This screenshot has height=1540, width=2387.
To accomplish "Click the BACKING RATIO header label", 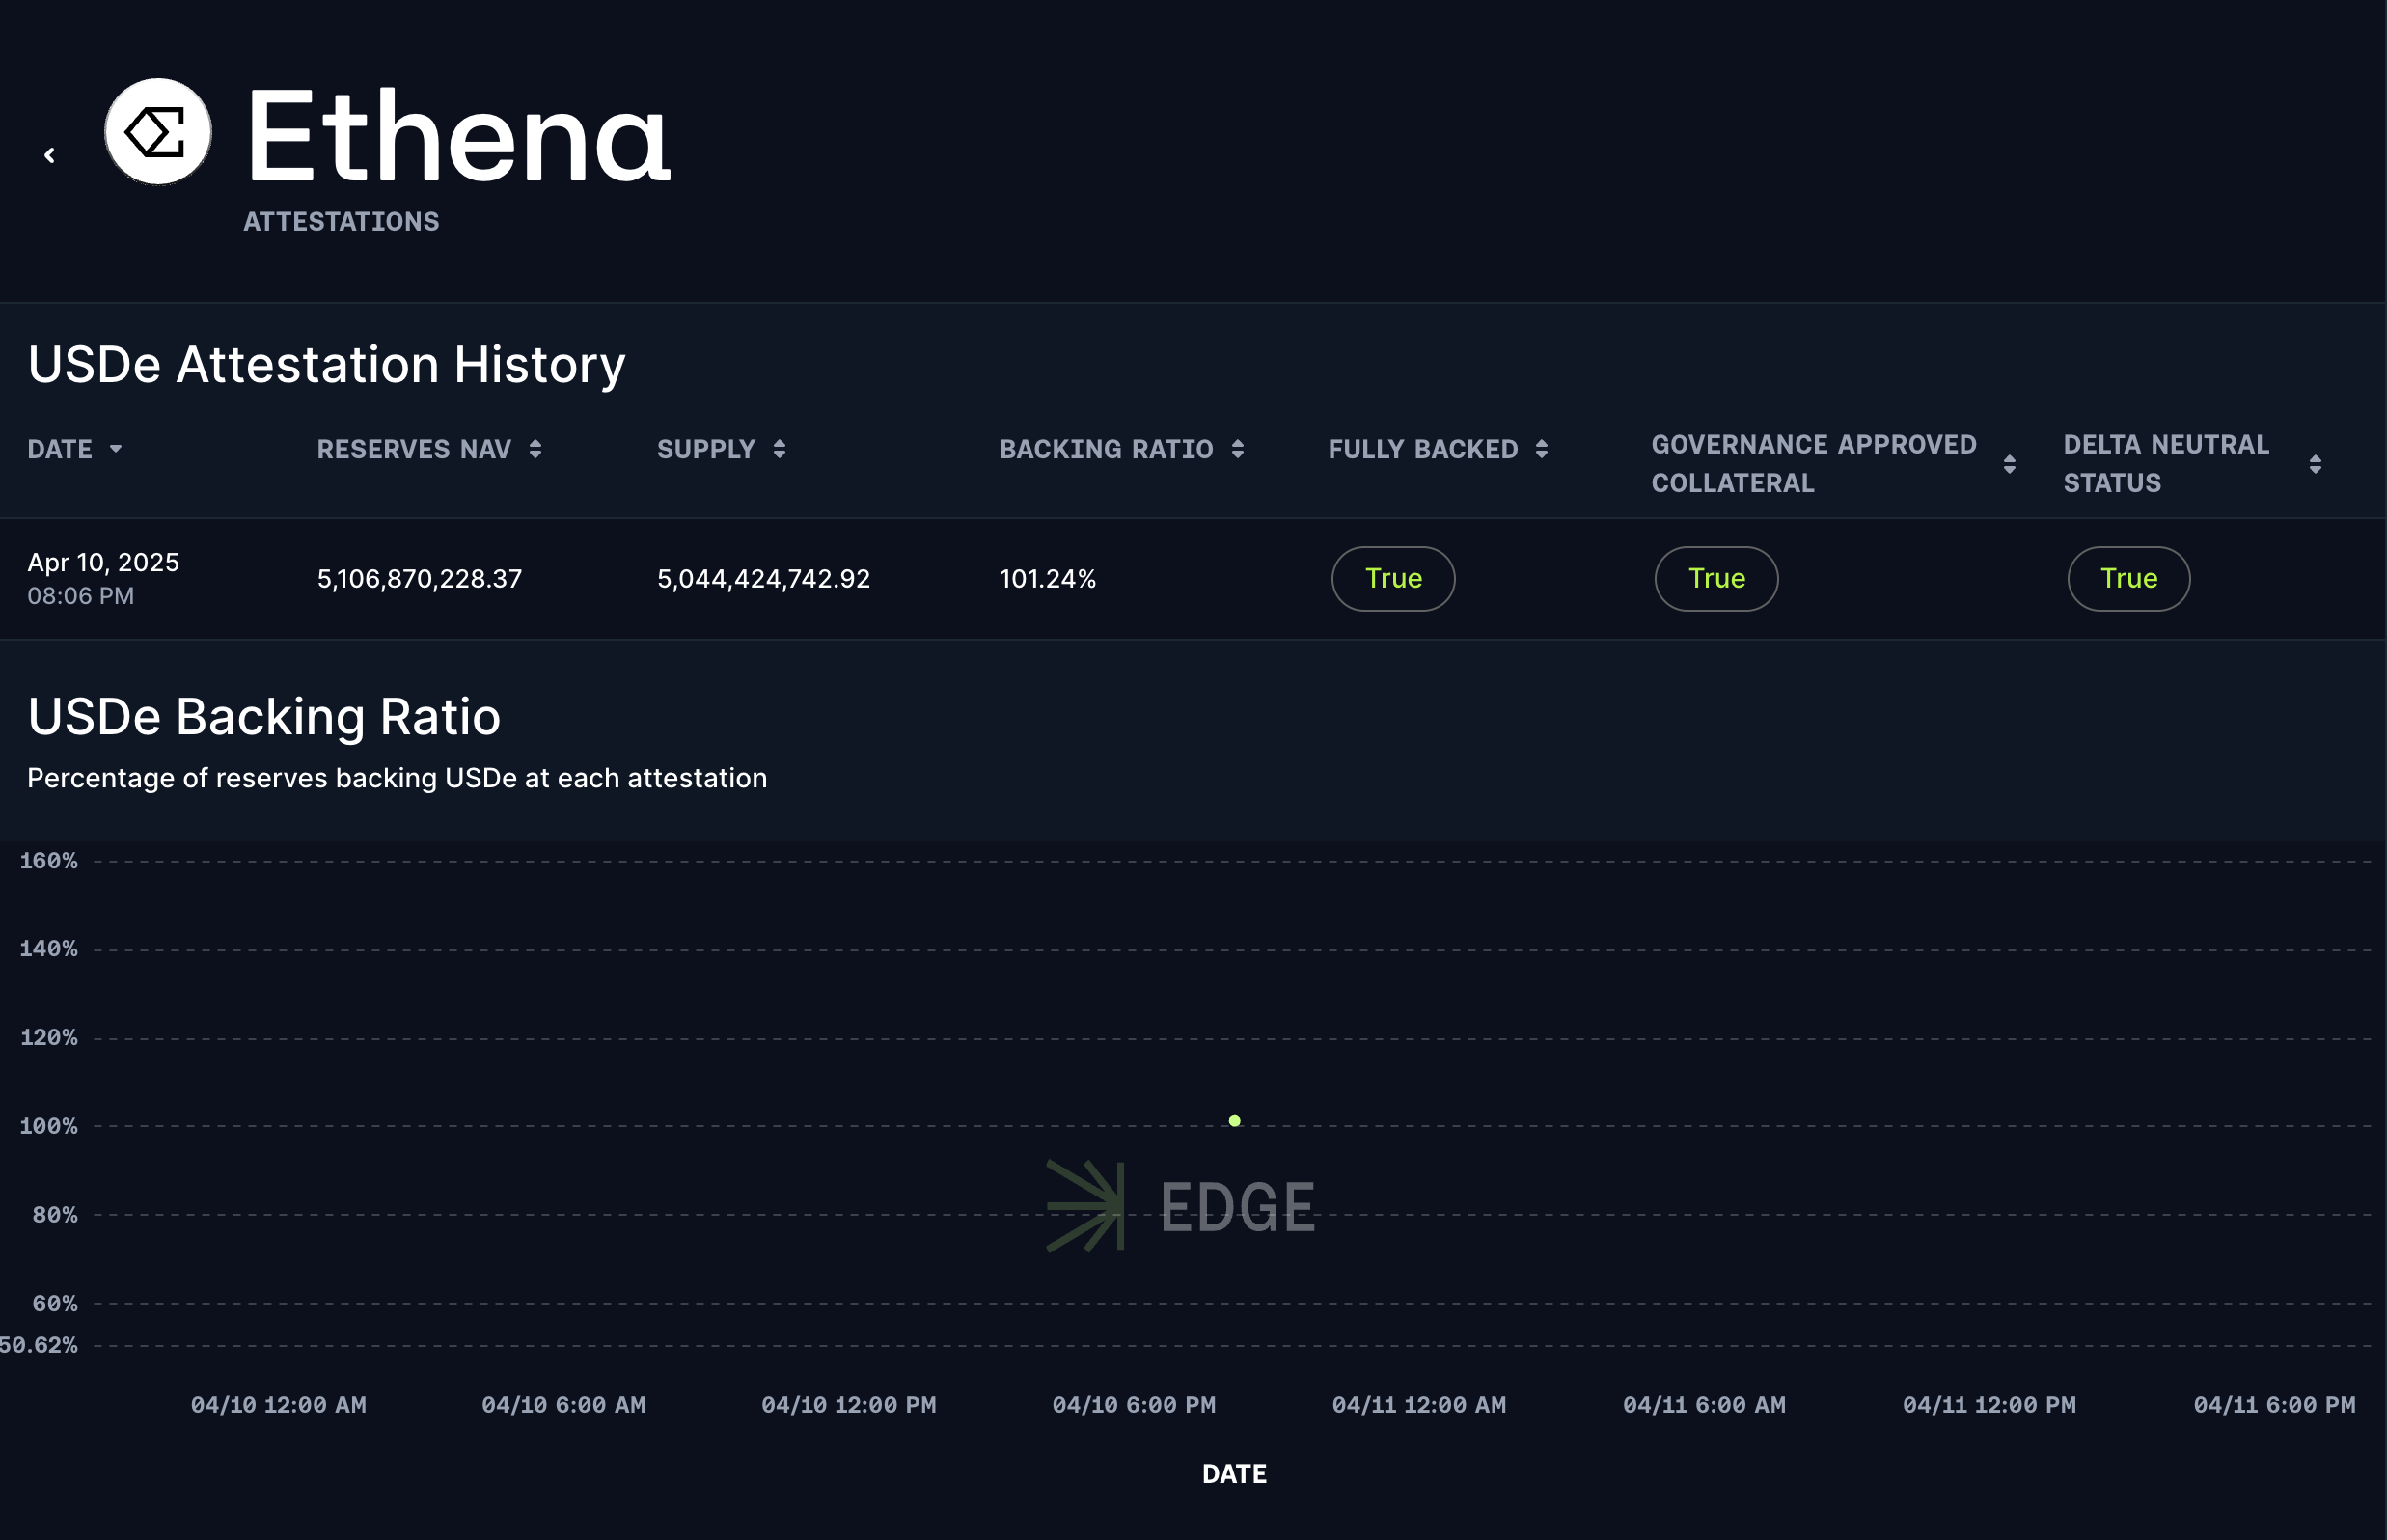I will pos(1106,449).
